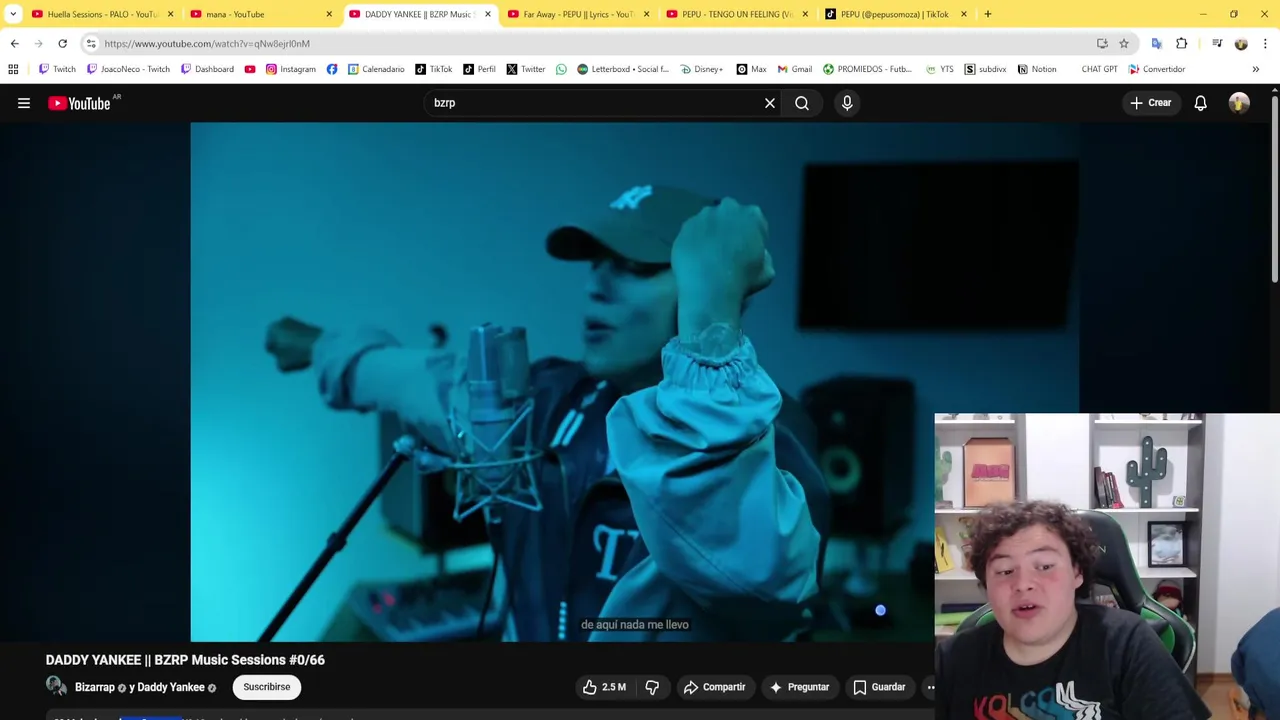Dislike the video with thumbs down
Screen dimensions: 1280x720
pyautogui.click(x=652, y=687)
